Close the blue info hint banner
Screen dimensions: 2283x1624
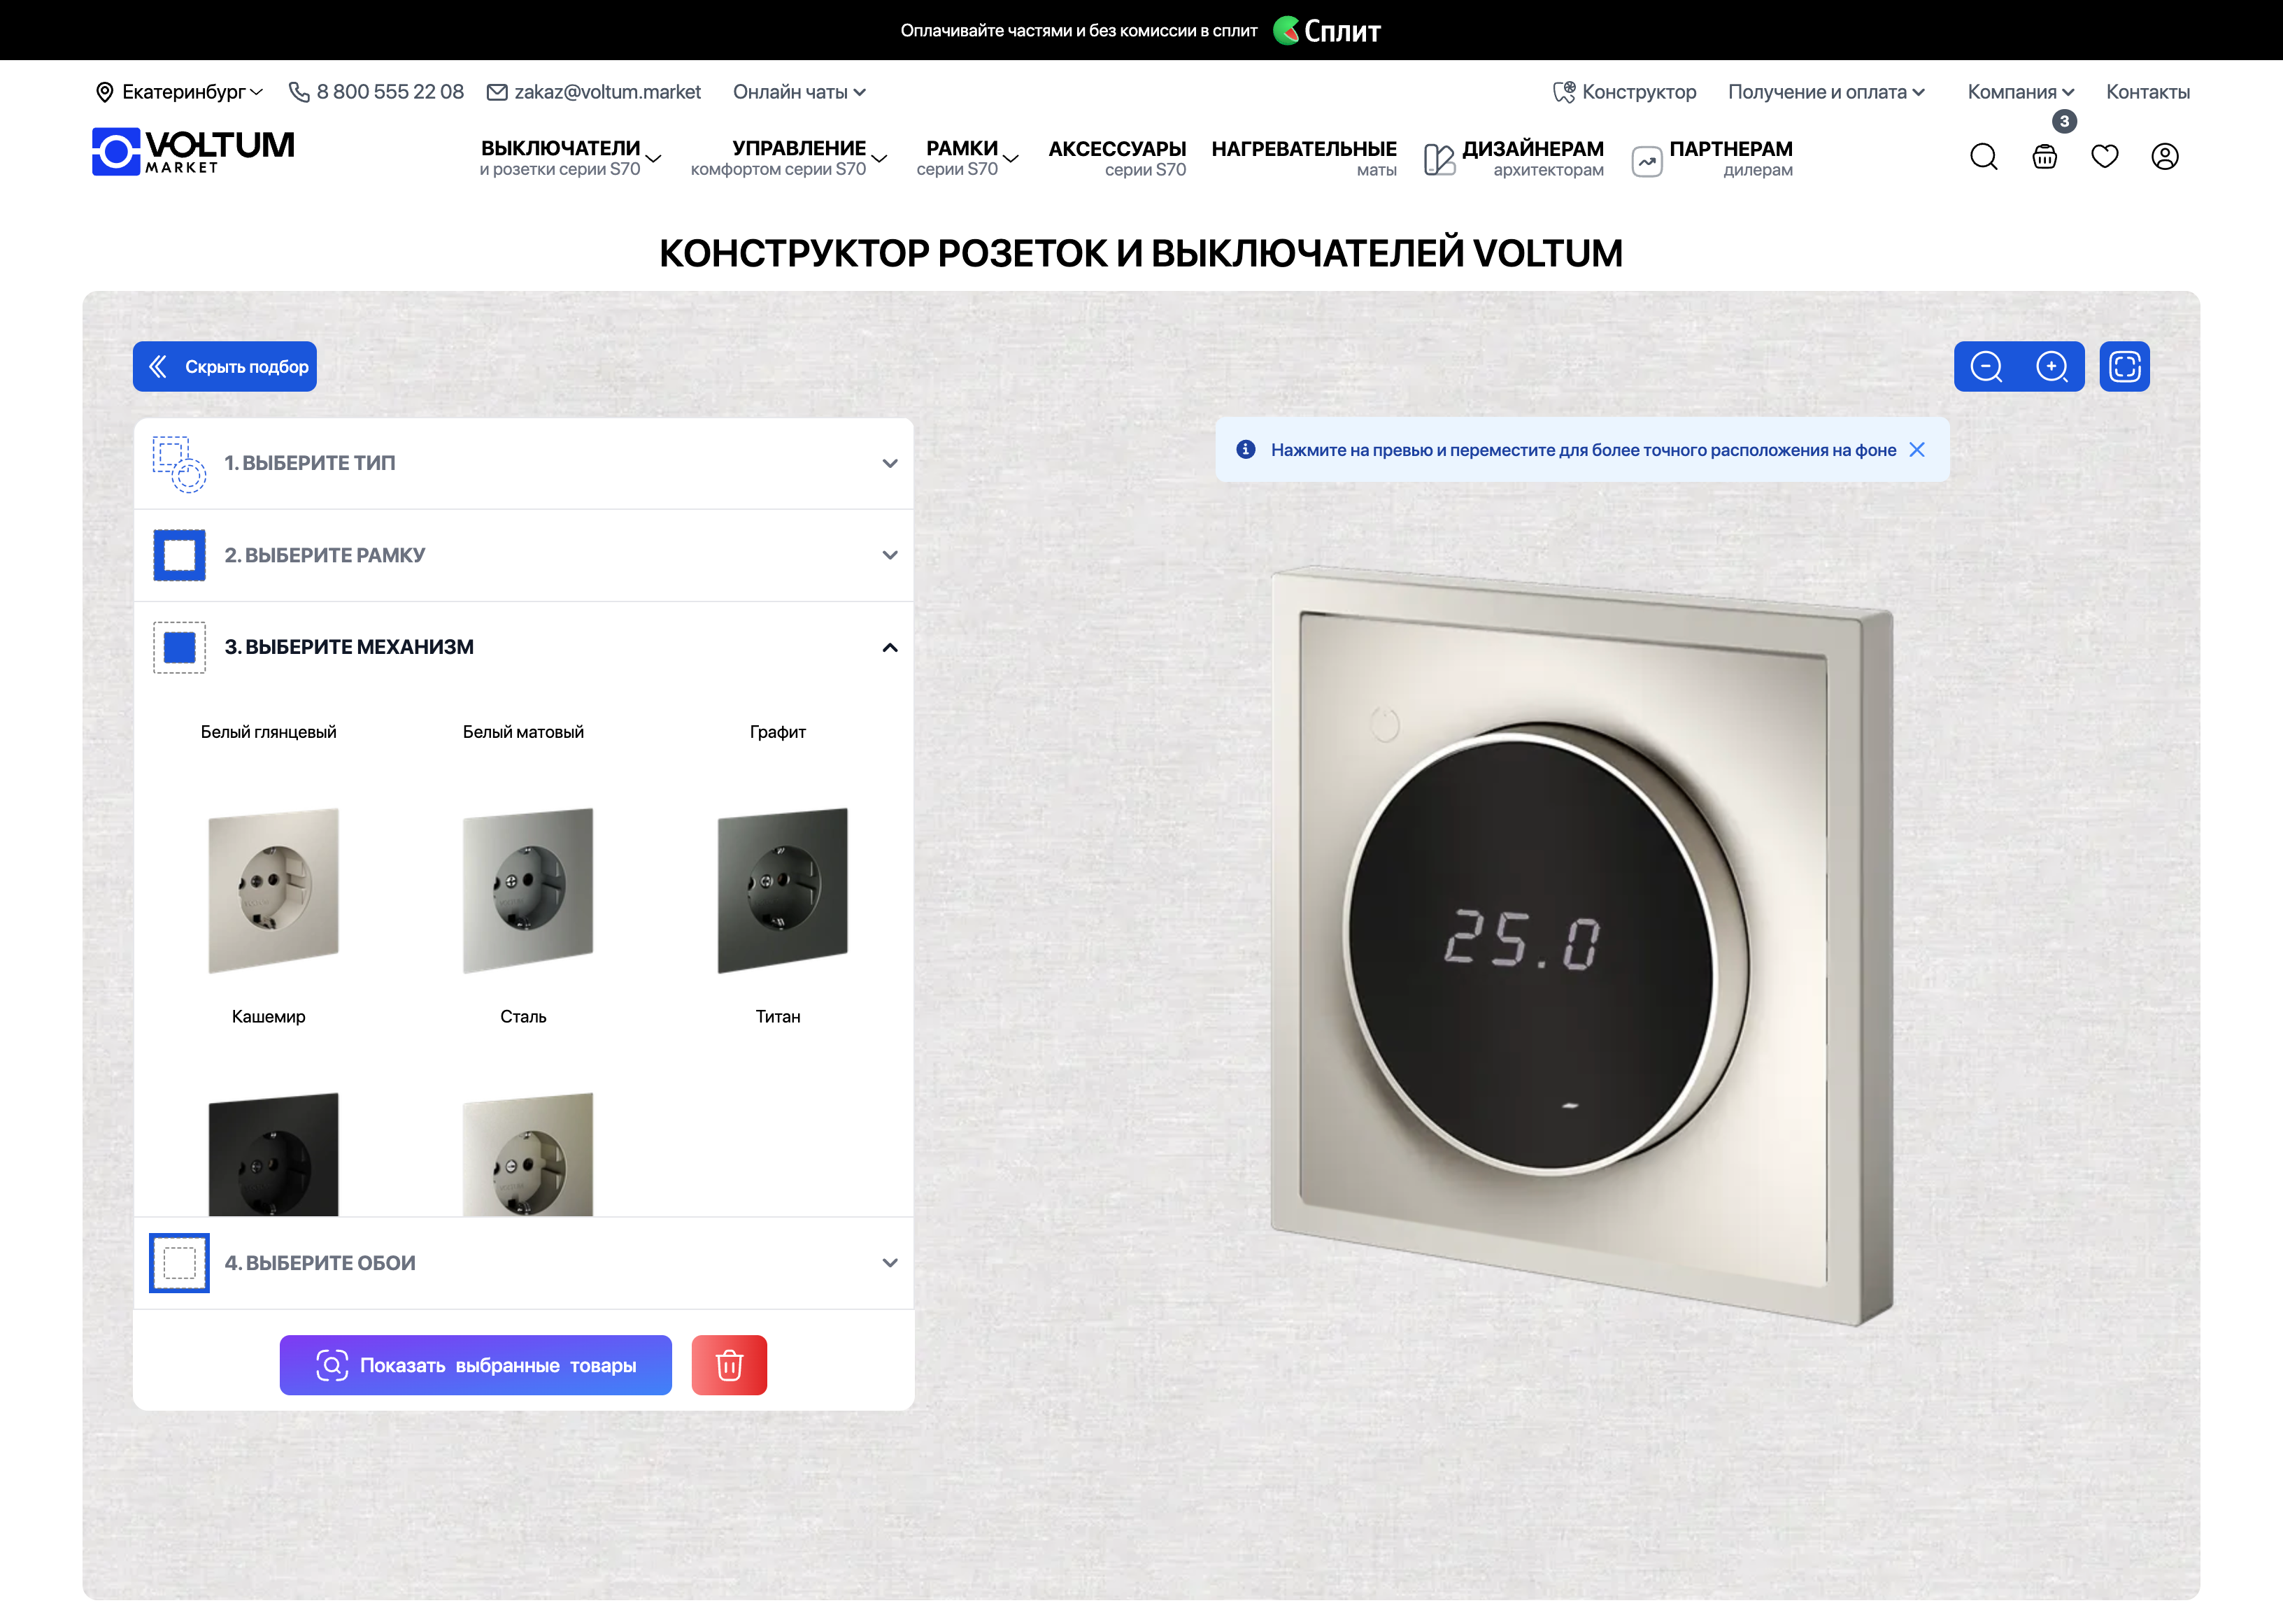(1917, 450)
